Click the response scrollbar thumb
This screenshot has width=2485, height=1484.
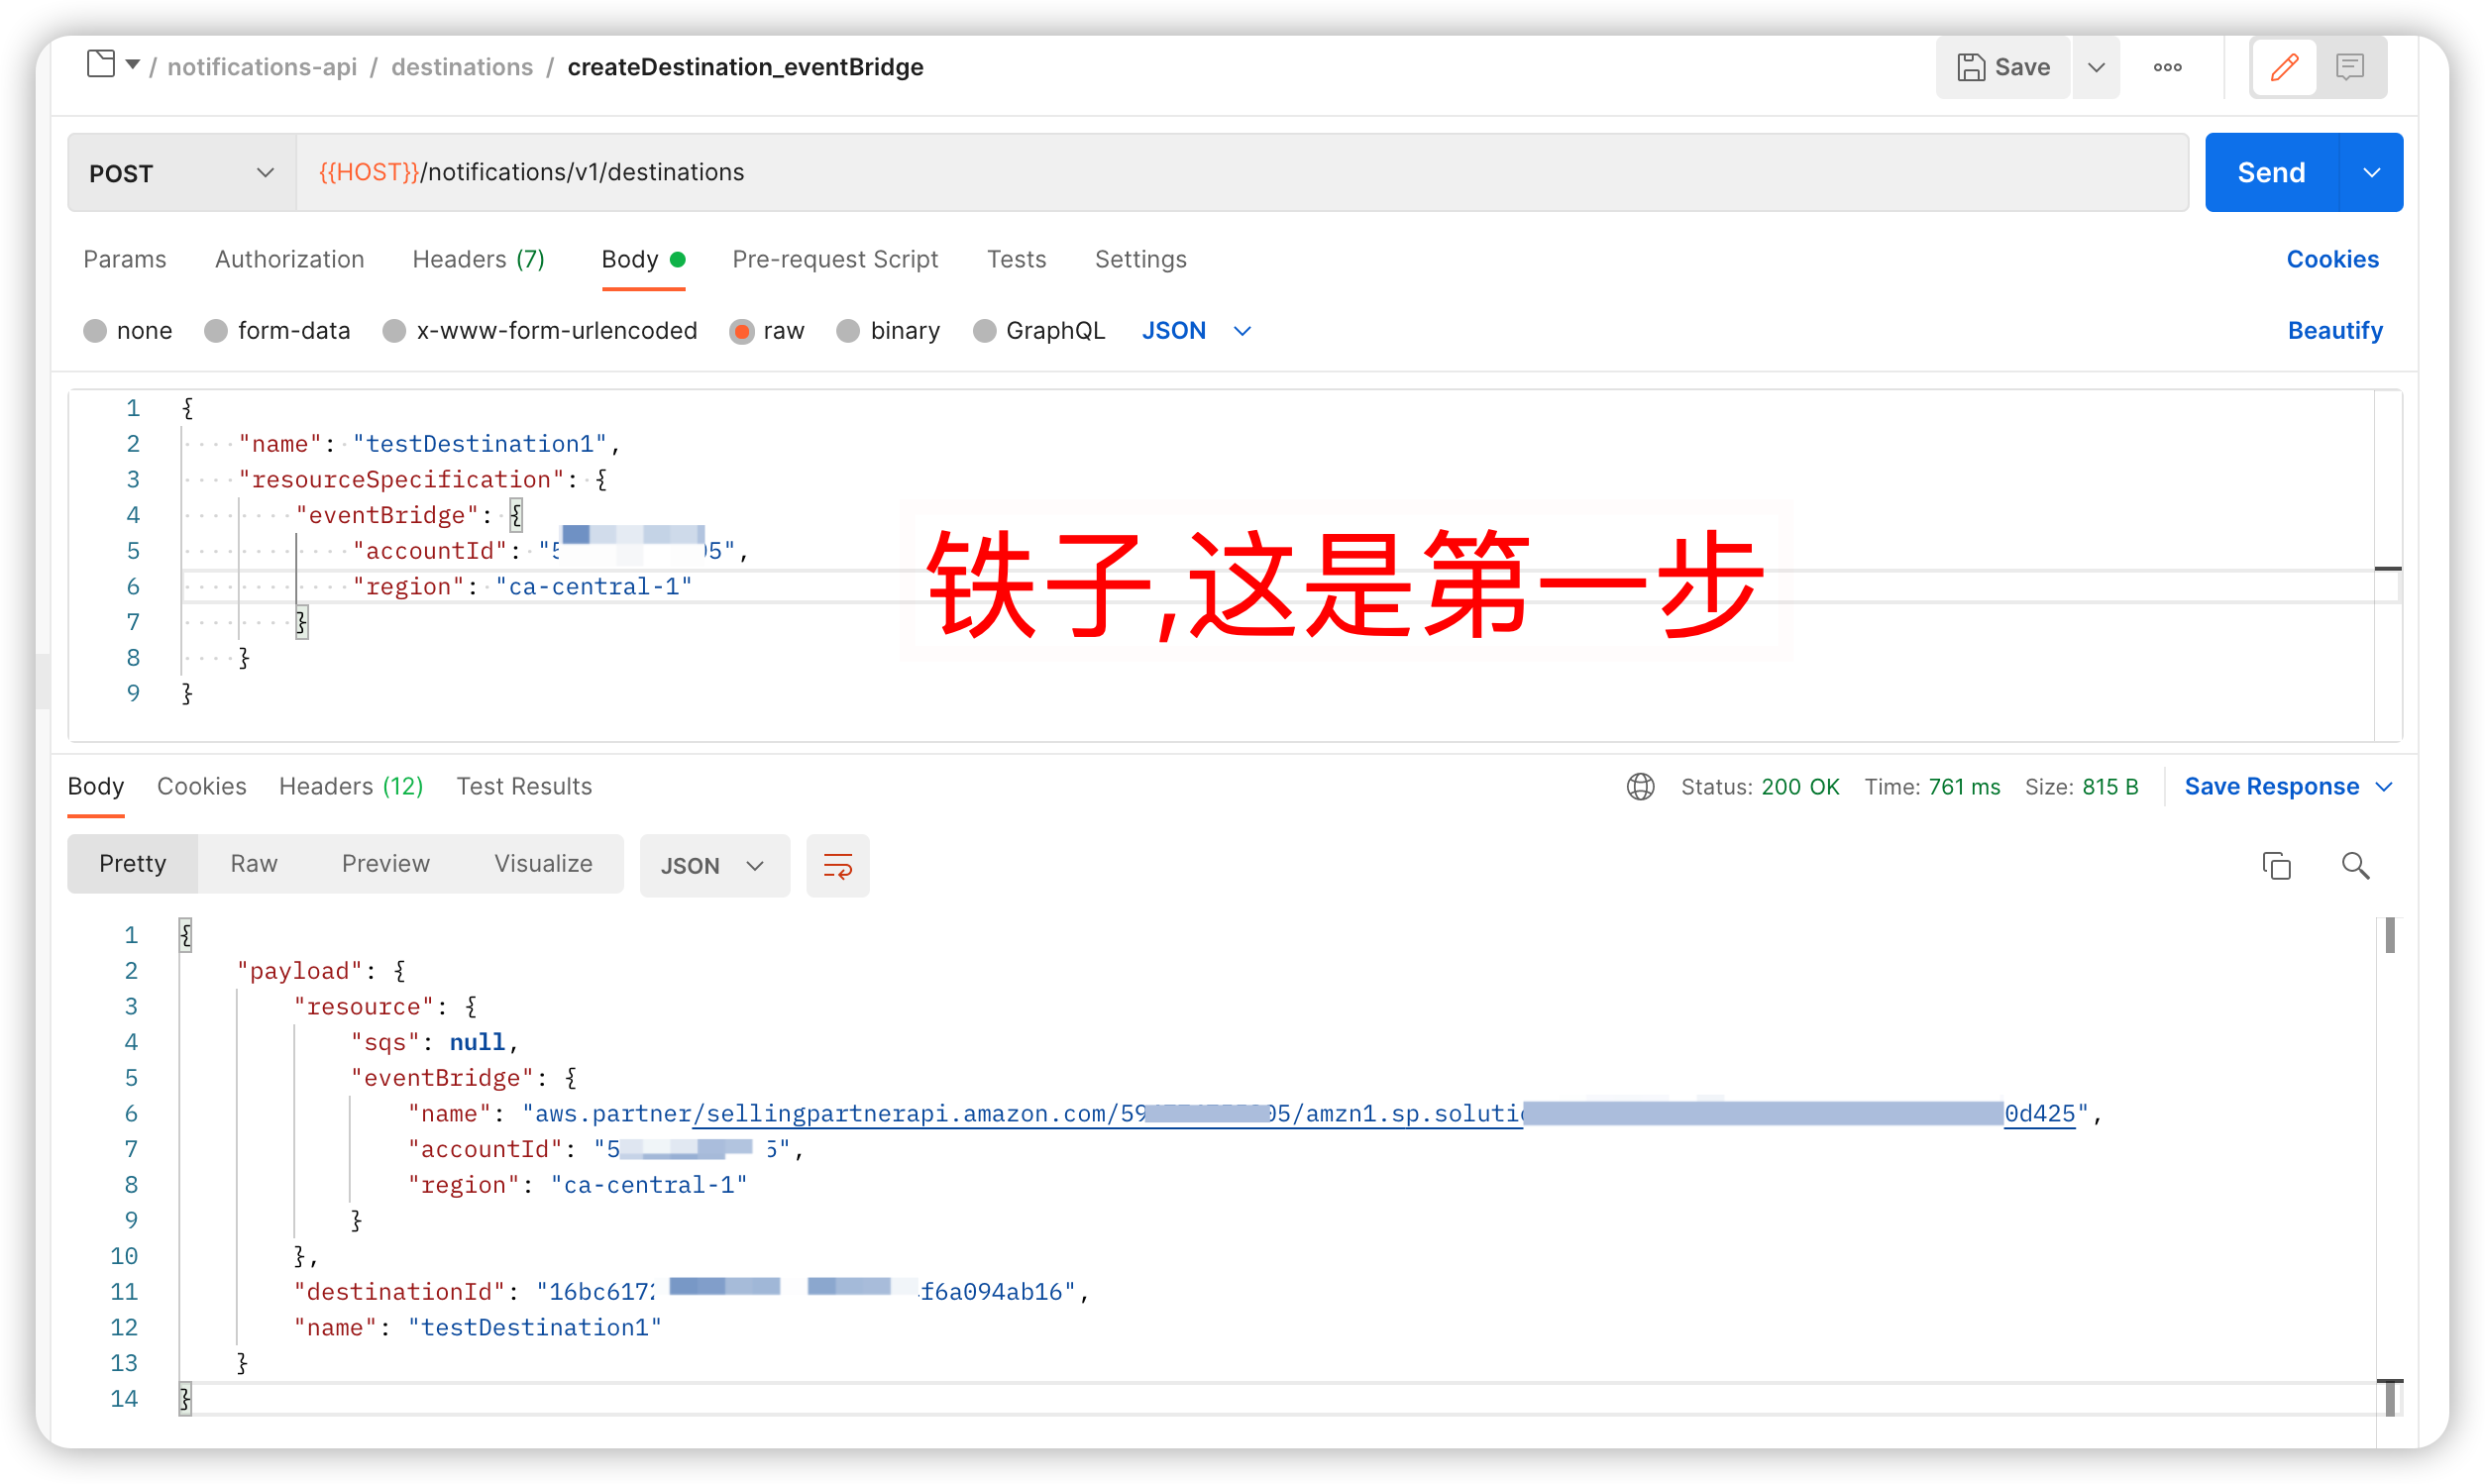[2389, 936]
